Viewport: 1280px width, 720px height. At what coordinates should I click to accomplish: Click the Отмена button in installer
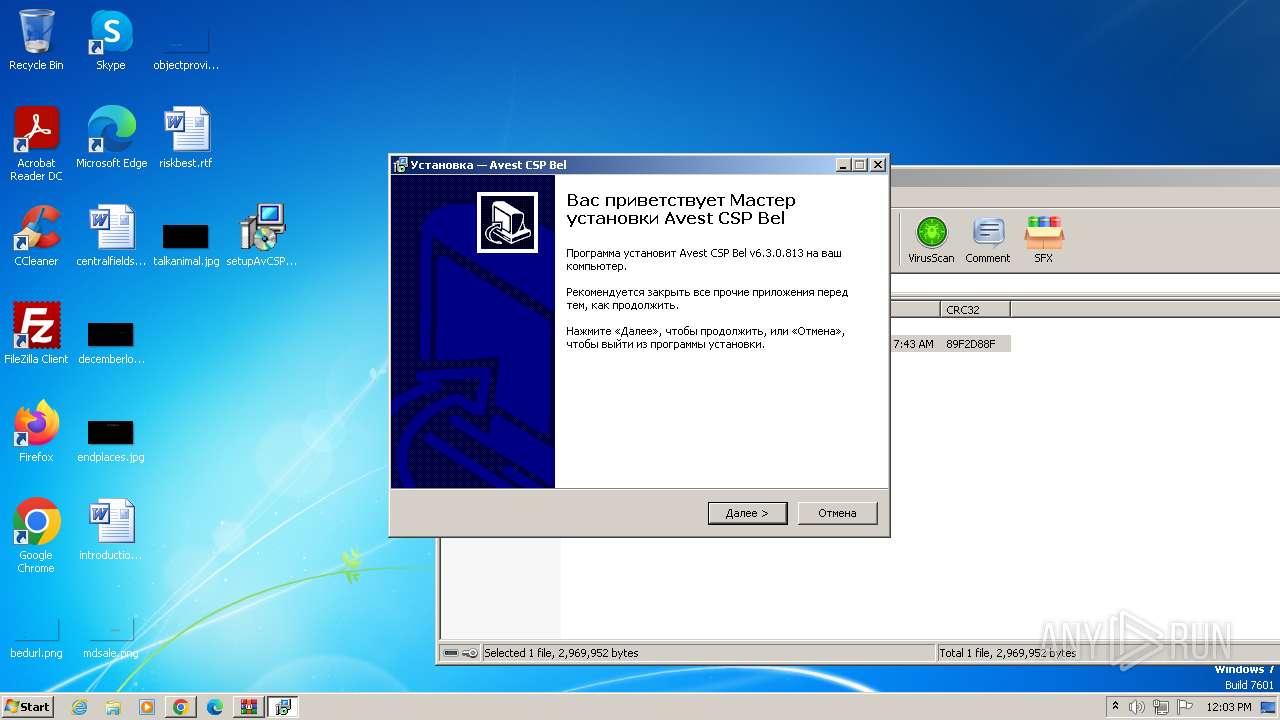click(837, 513)
